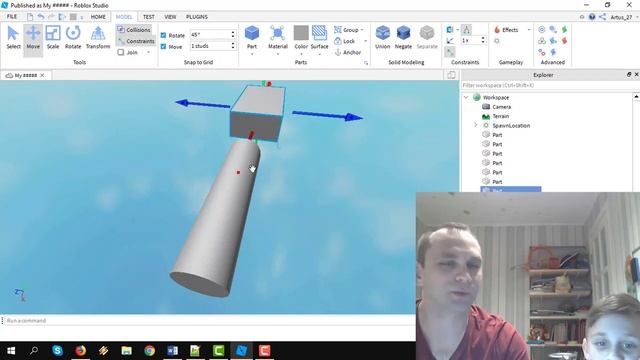Click the Rotate increment 45° field

coord(210,35)
